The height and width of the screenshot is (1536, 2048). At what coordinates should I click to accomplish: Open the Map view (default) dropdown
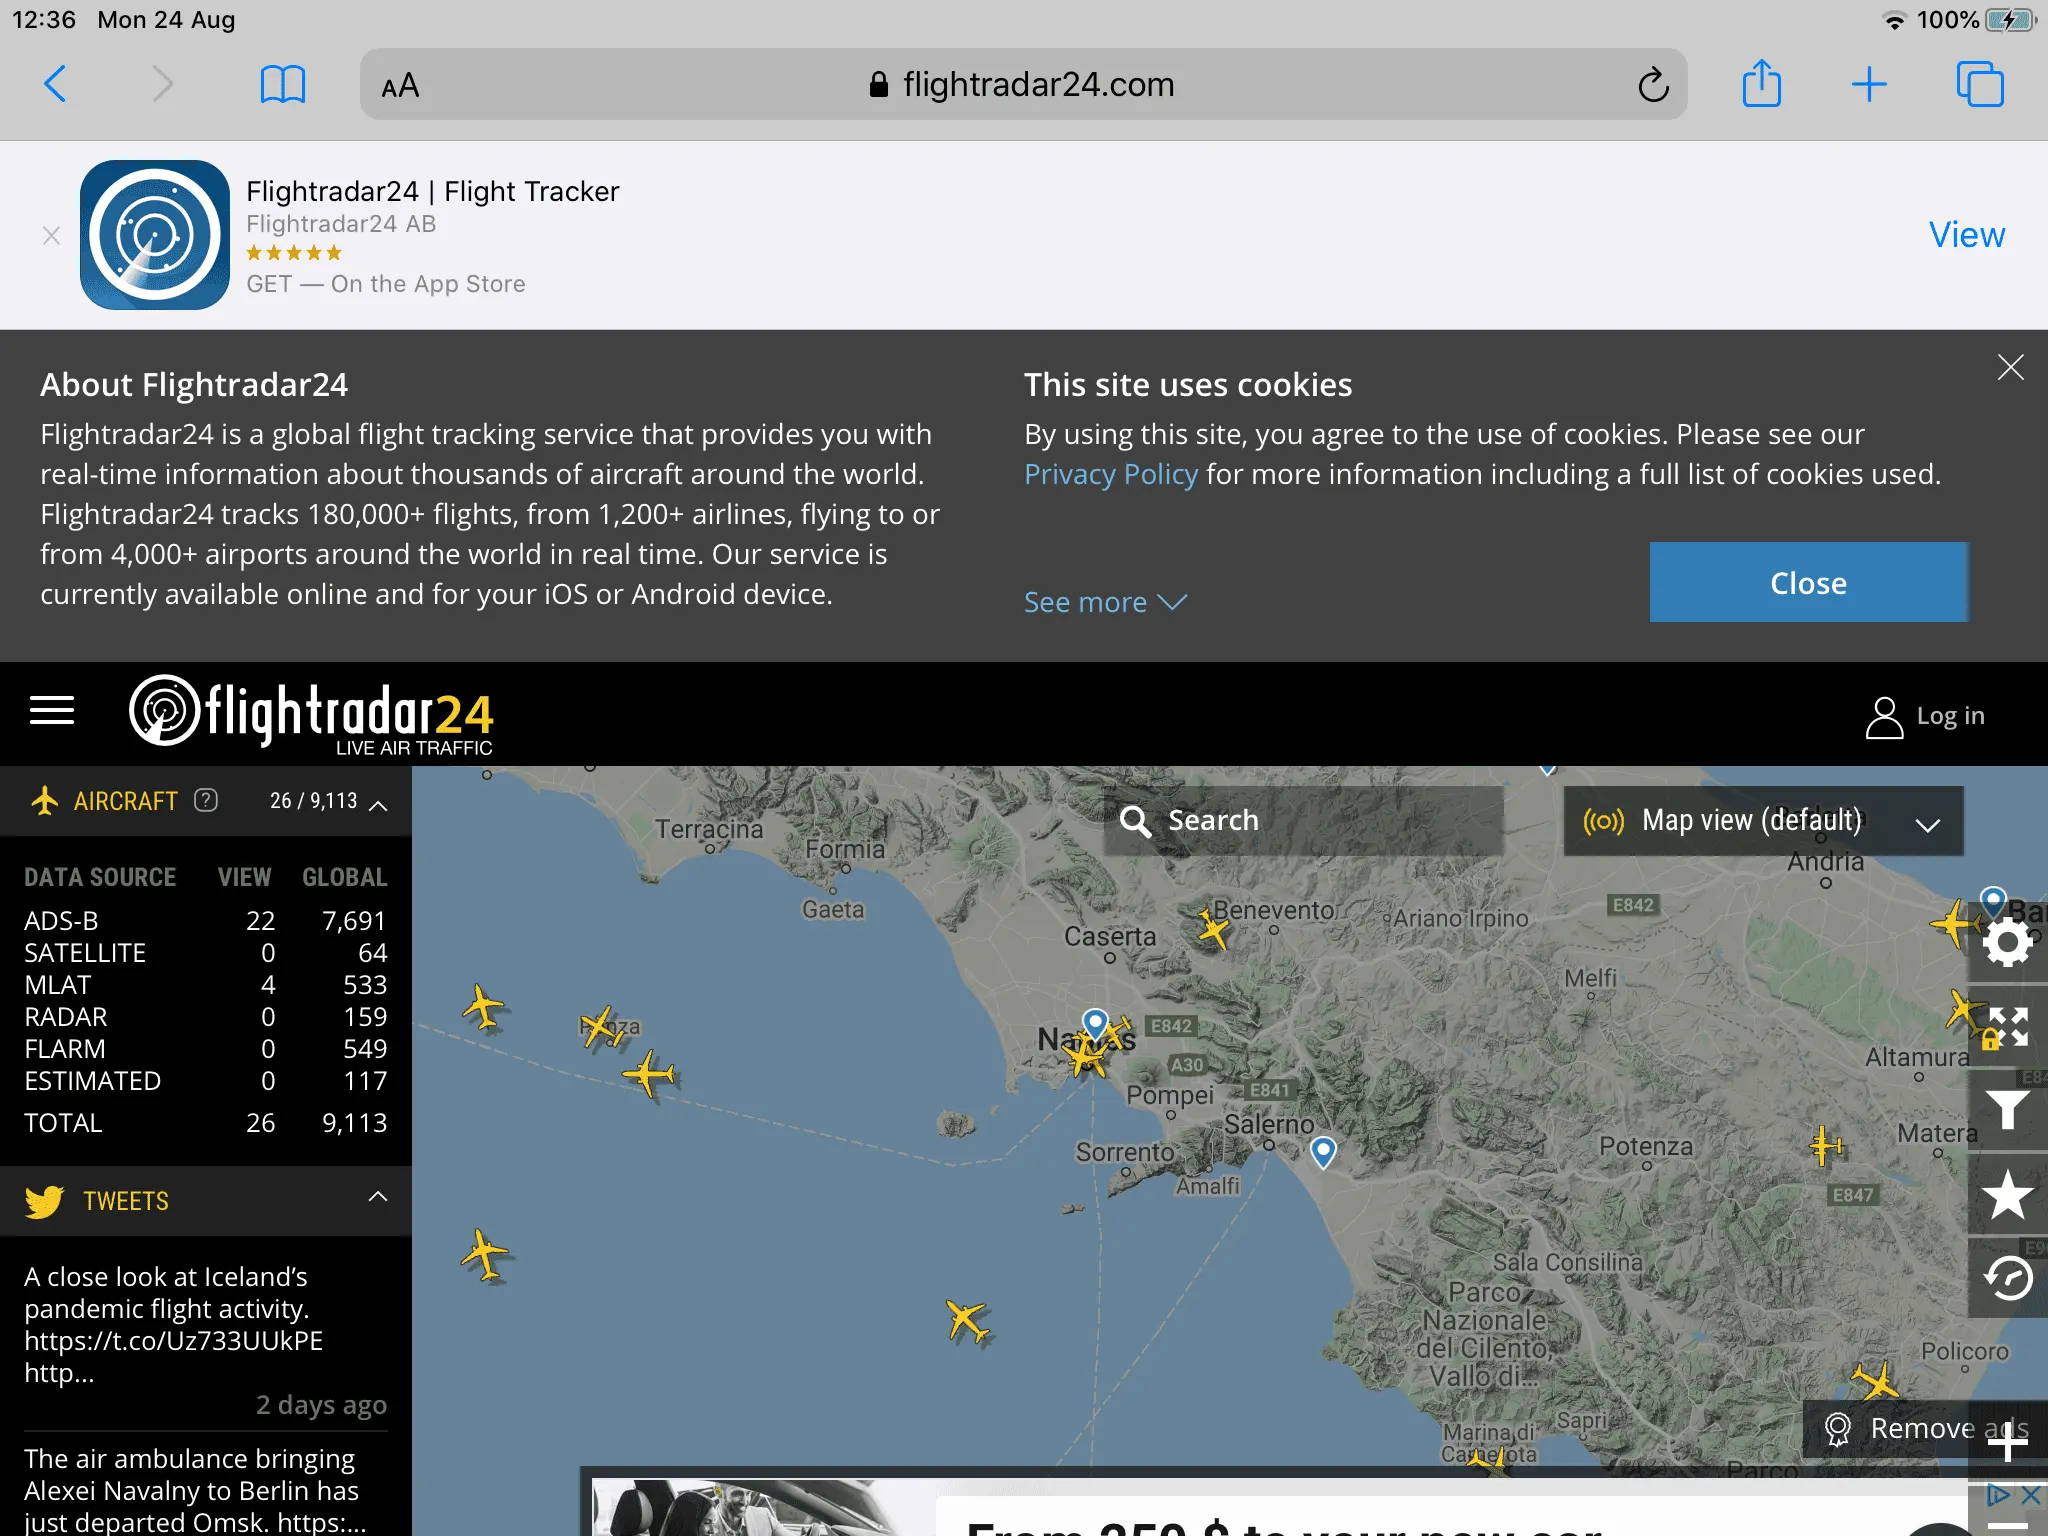coord(1762,821)
